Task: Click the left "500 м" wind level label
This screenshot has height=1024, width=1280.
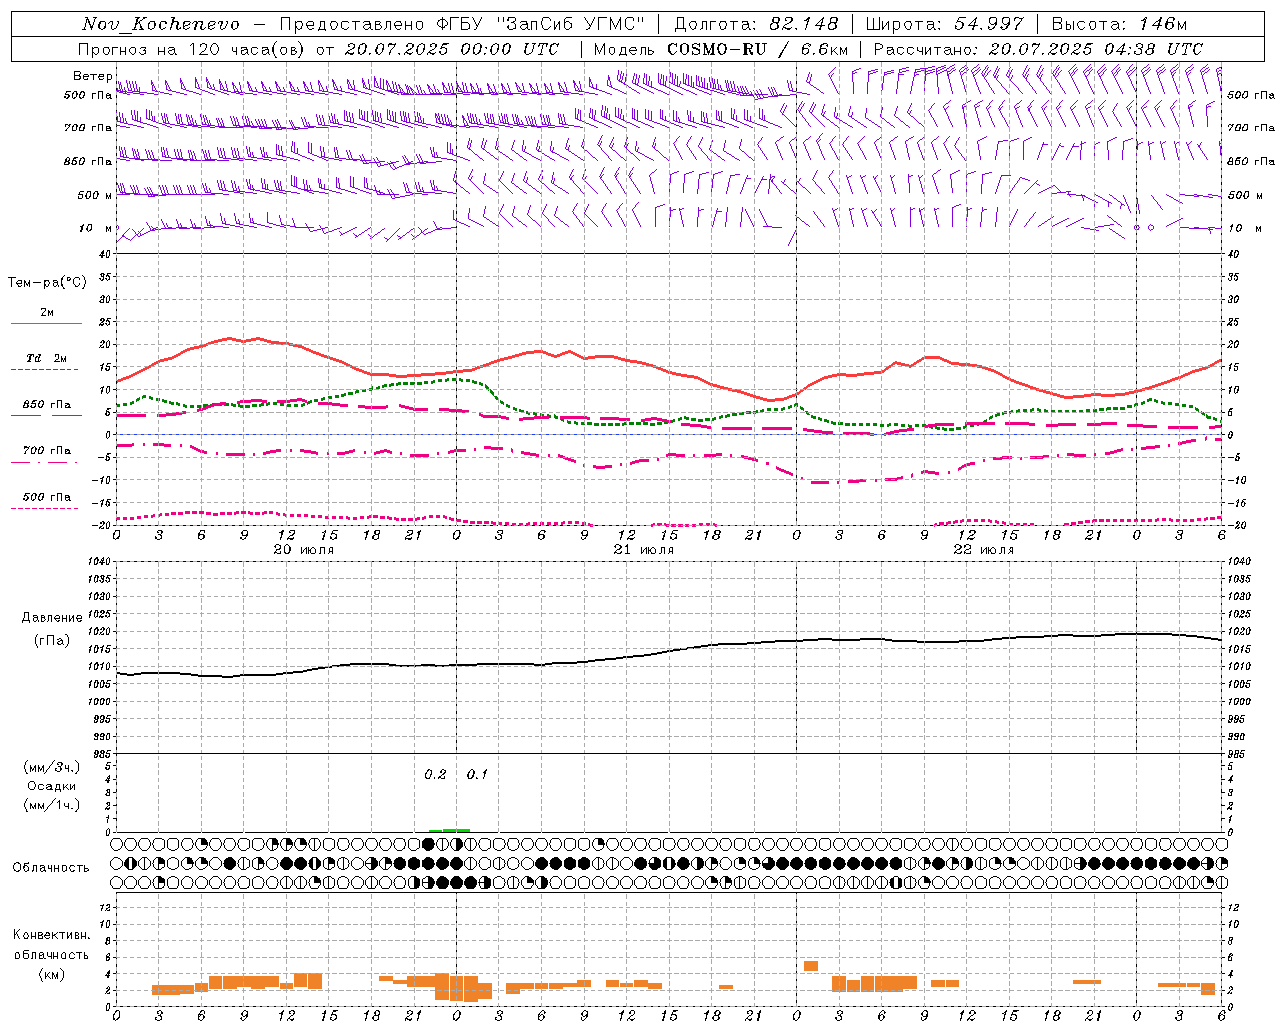Action: coord(95,195)
